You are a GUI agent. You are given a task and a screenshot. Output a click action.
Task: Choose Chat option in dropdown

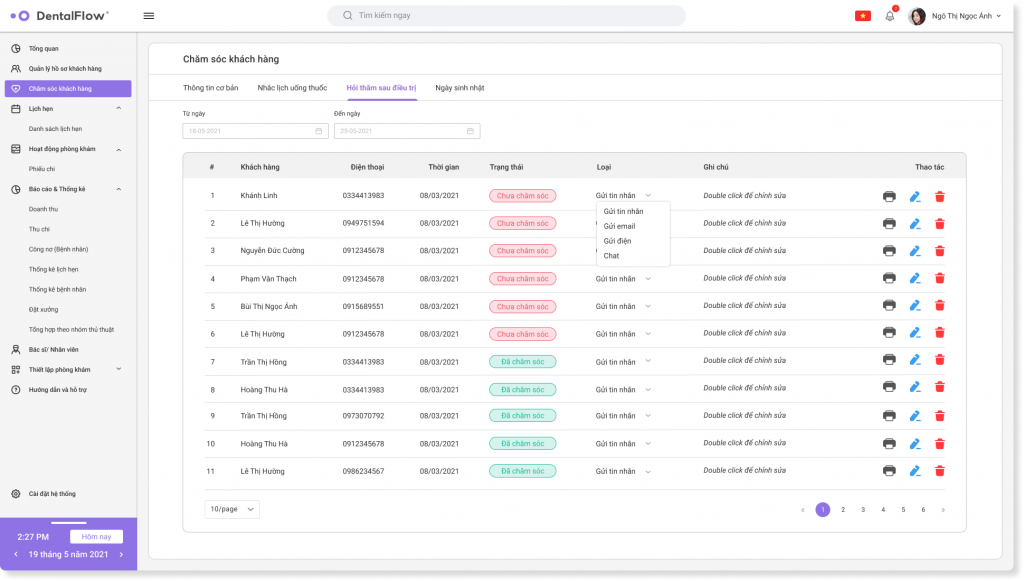pos(611,256)
